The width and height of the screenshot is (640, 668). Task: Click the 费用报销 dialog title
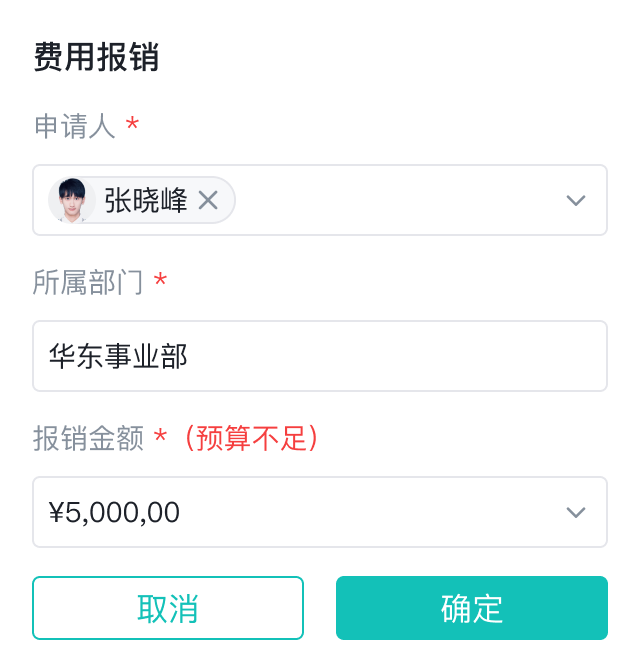click(x=96, y=58)
